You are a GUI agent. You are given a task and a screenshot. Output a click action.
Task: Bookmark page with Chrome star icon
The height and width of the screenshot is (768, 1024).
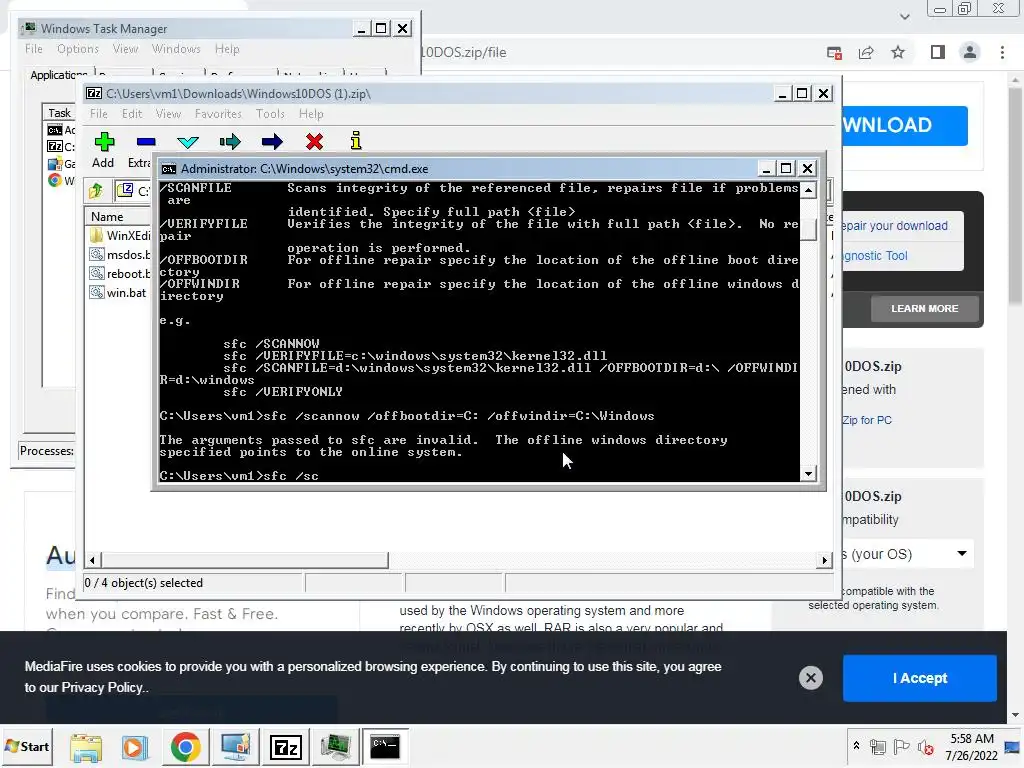tap(898, 52)
